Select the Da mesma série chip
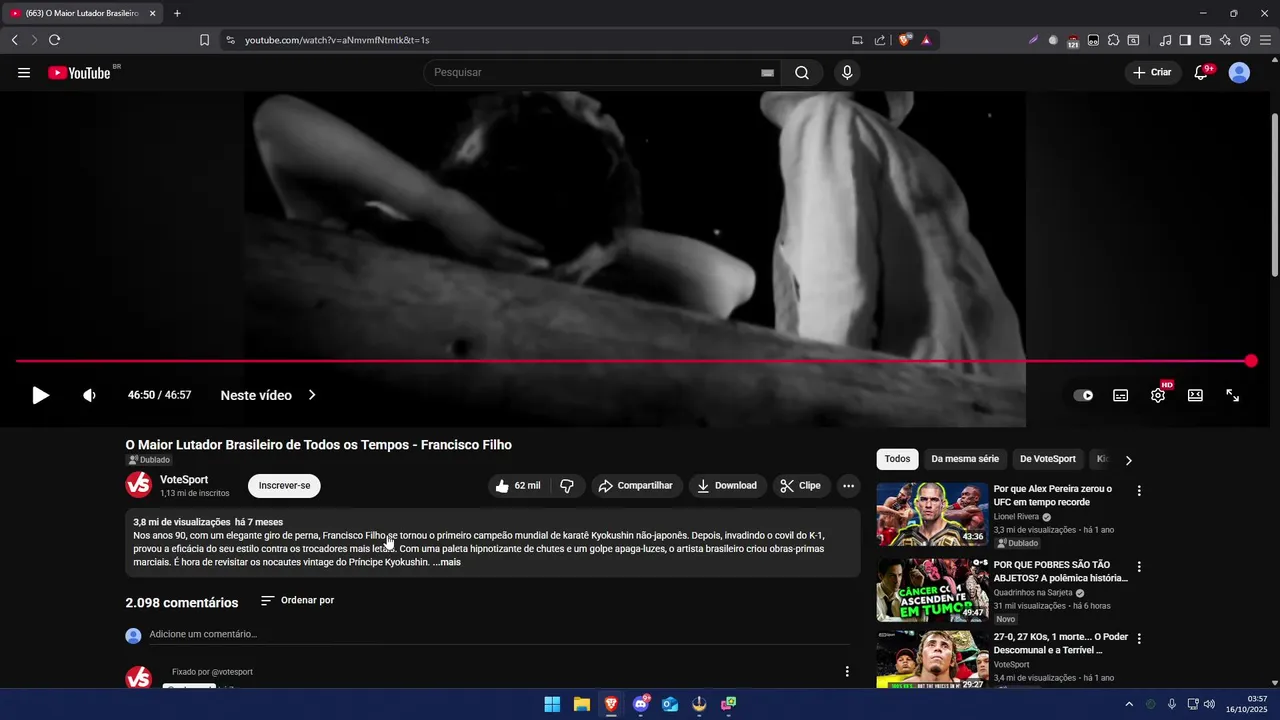Image resolution: width=1280 pixels, height=720 pixels. pos(965,459)
